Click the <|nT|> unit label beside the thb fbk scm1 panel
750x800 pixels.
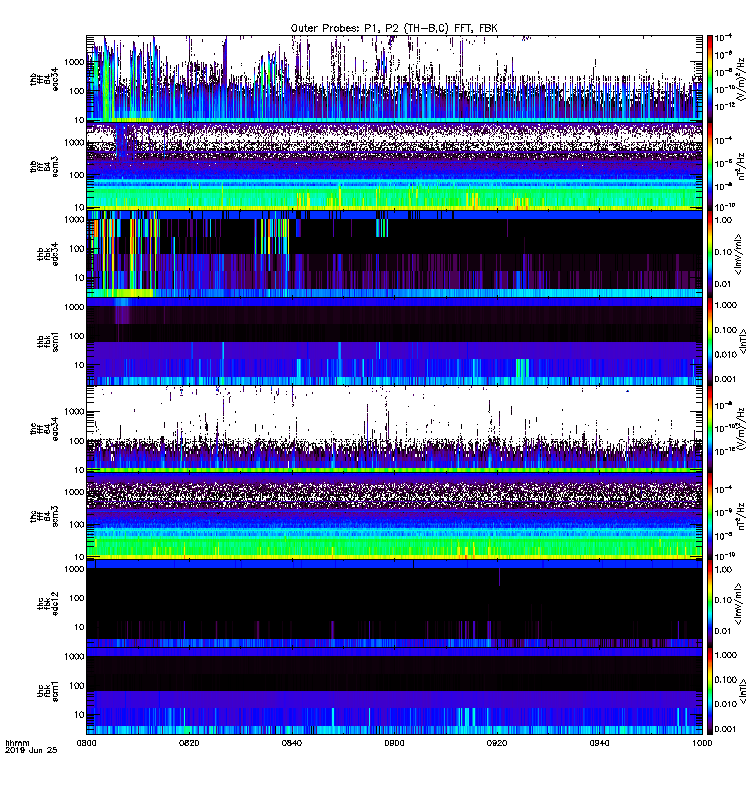[742, 342]
